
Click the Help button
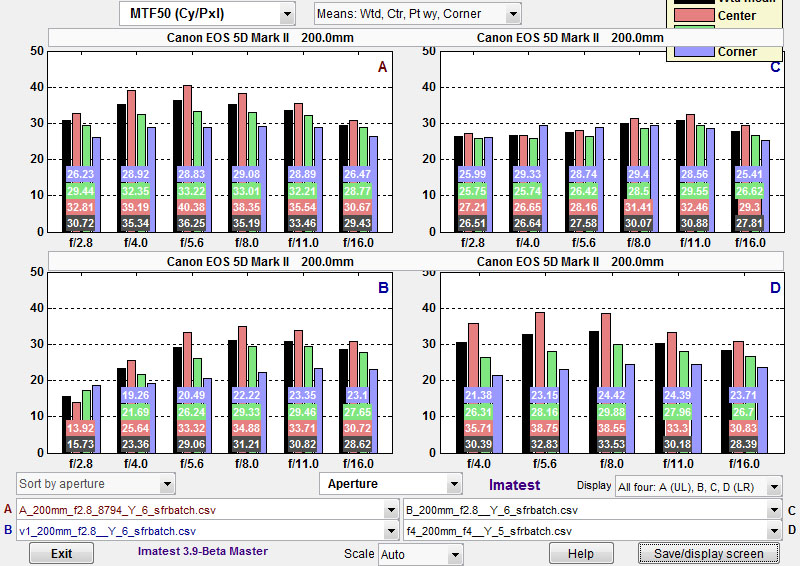pyautogui.click(x=581, y=554)
